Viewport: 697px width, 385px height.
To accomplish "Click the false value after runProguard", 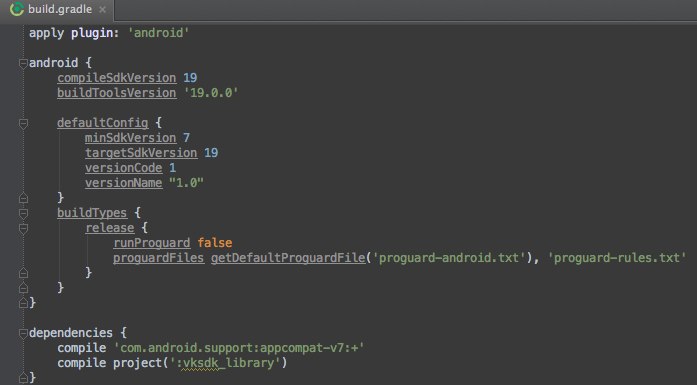I will click(215, 243).
